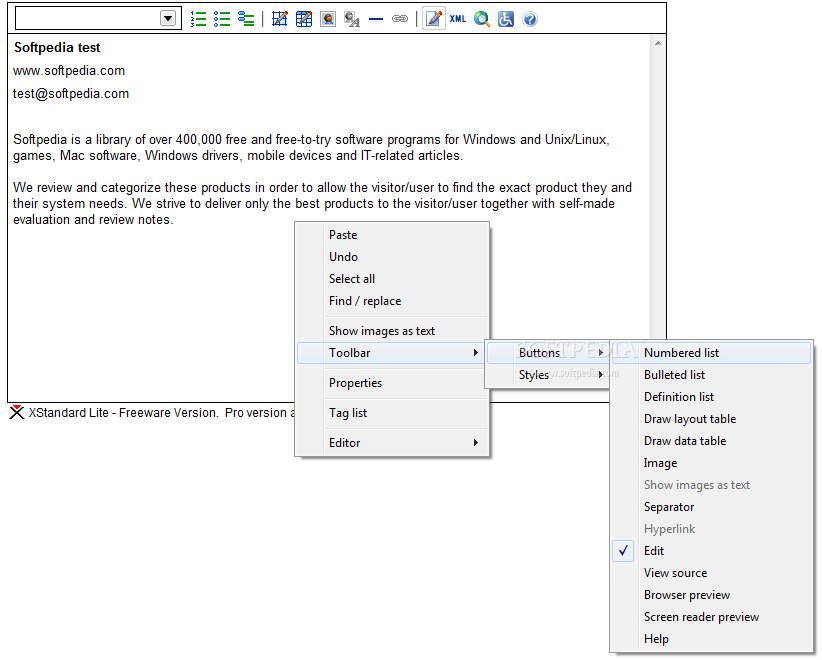Viewport: 822px width, 660px height.
Task: Click the Draw layout table icon
Action: (279, 19)
